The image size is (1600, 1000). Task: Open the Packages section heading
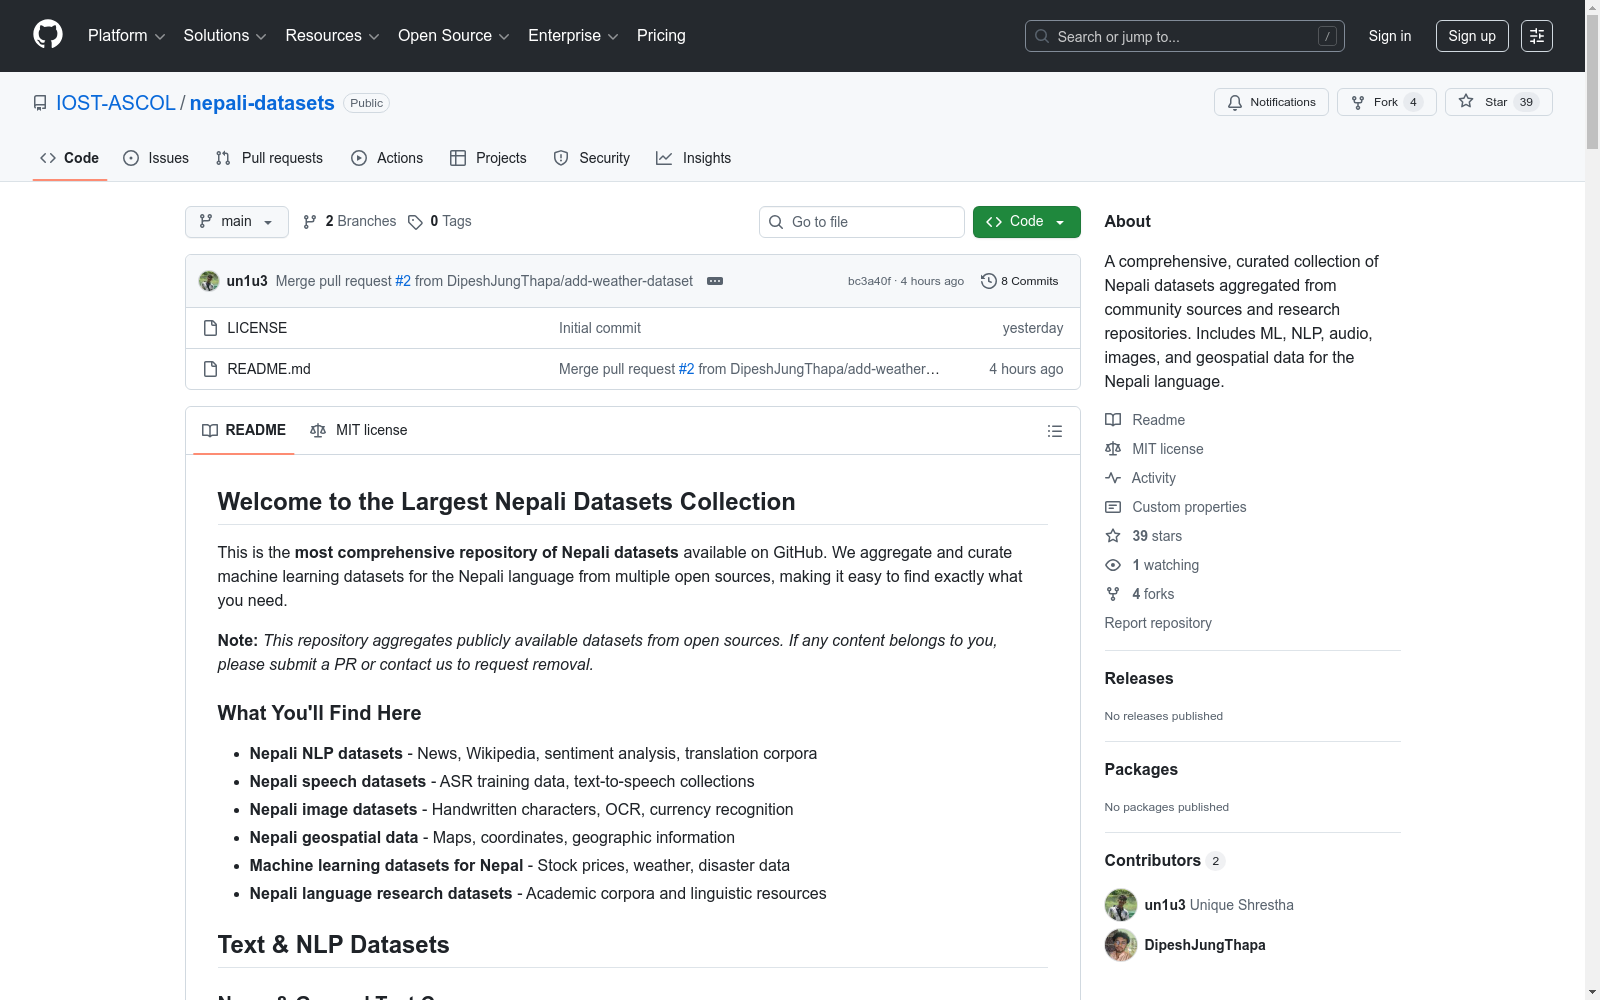coord(1141,769)
